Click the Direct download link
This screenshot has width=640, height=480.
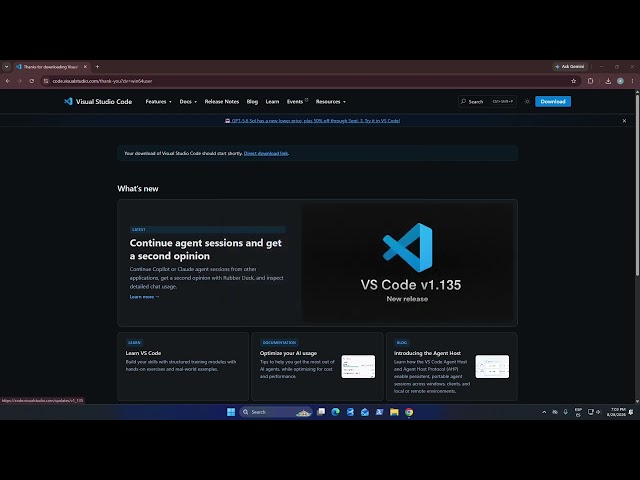tap(266, 153)
